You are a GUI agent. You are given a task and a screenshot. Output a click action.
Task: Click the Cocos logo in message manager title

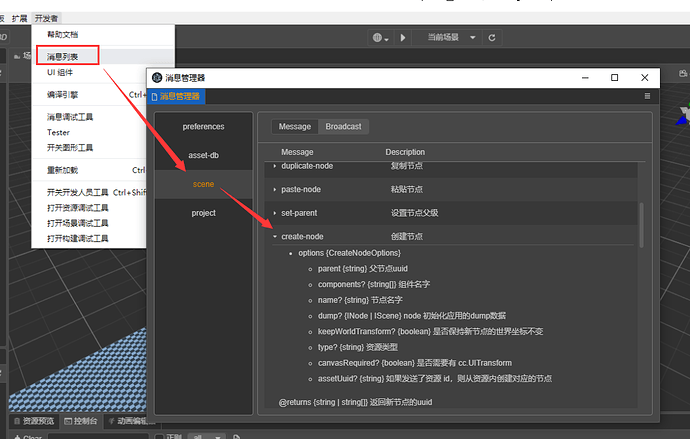click(157, 78)
